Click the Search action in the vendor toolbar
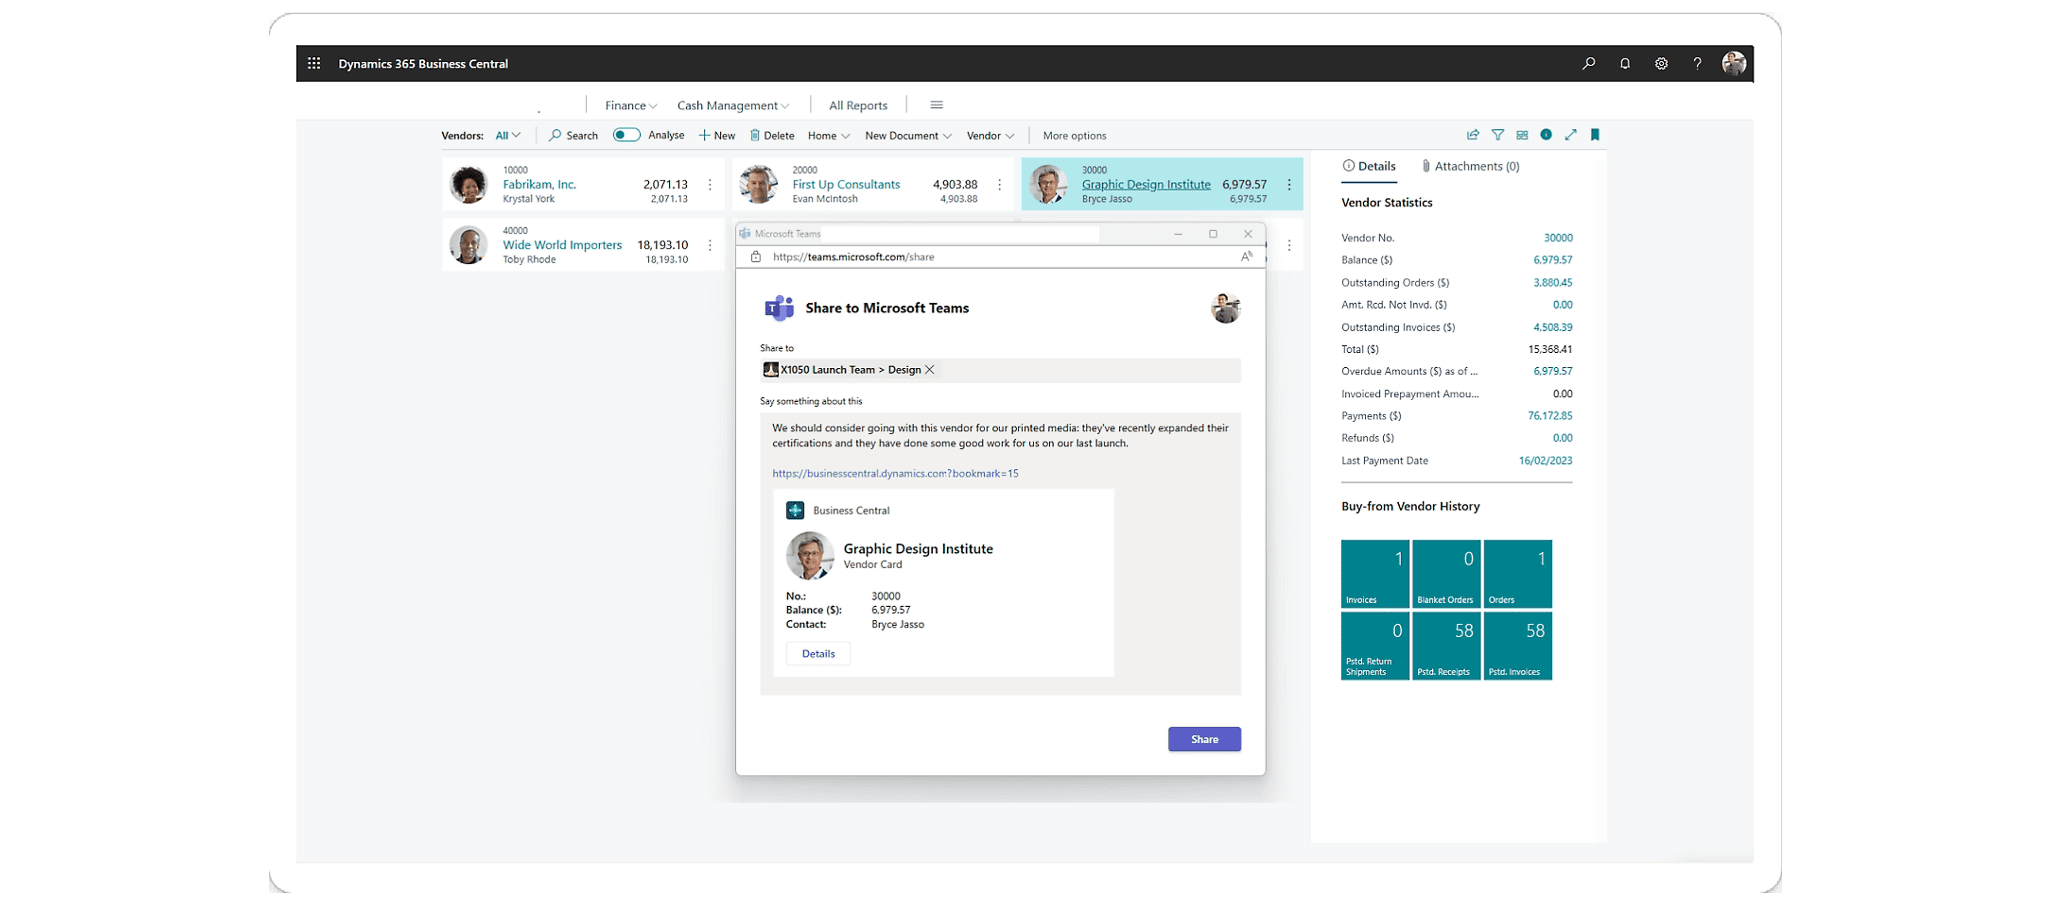The width and height of the screenshot is (2048, 907). tap(573, 136)
